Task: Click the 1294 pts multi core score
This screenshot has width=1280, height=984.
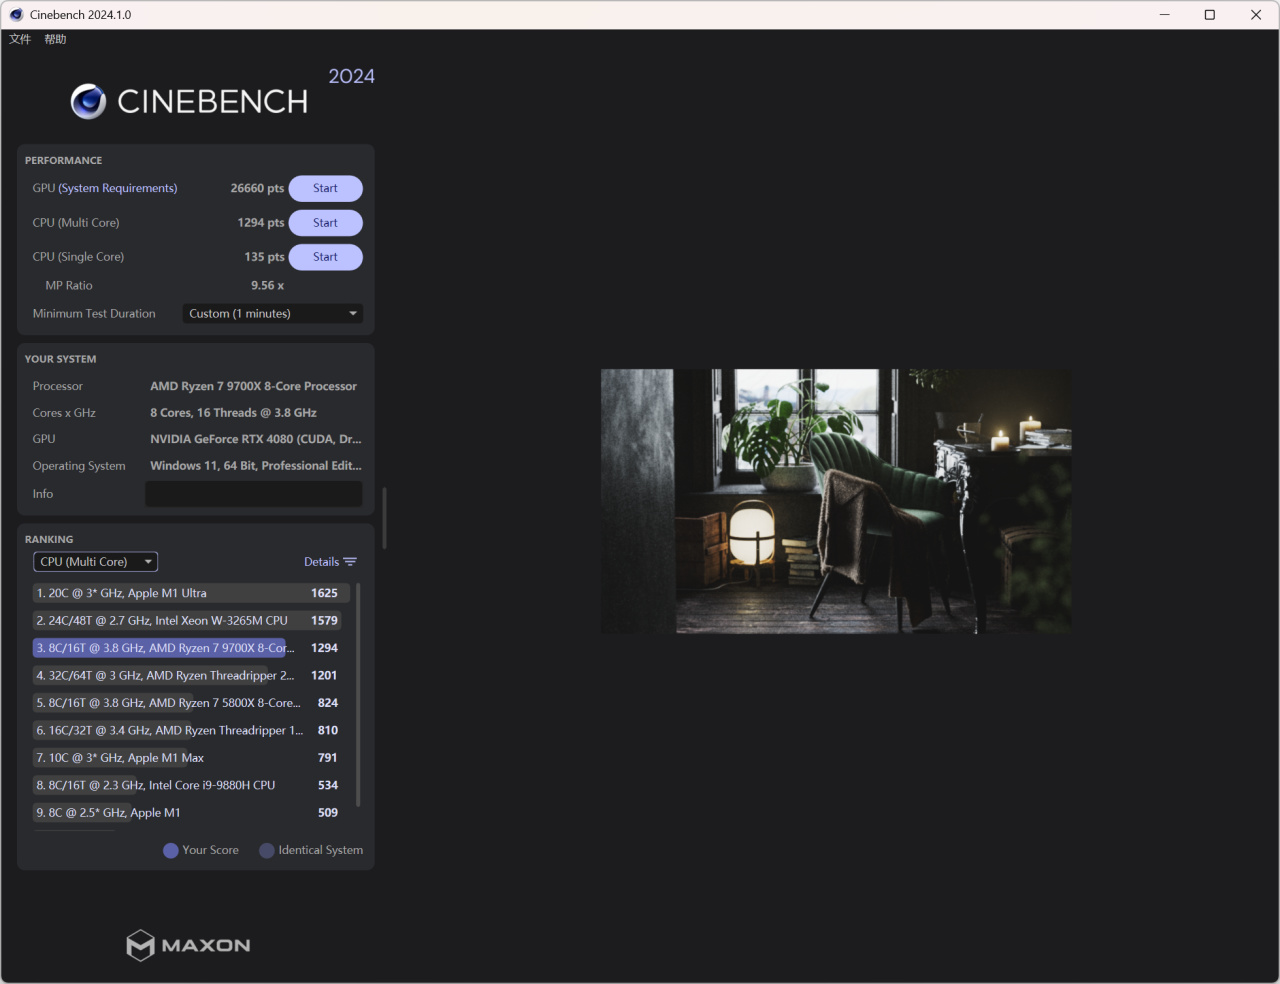Action: tap(261, 223)
